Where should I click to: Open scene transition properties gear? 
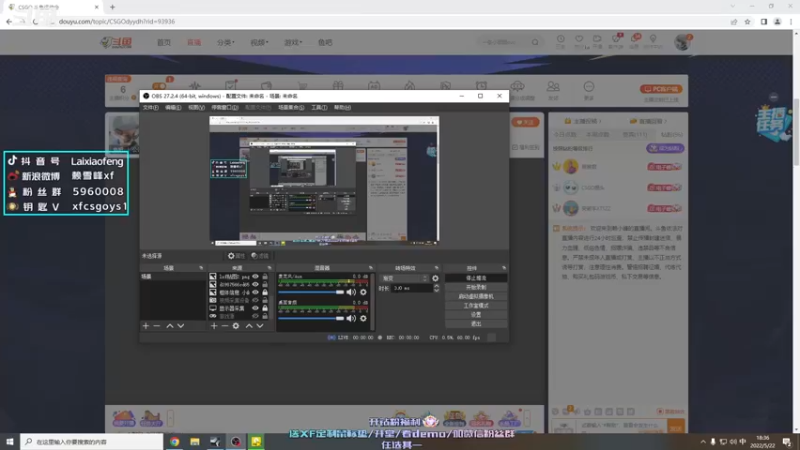[x=435, y=279]
